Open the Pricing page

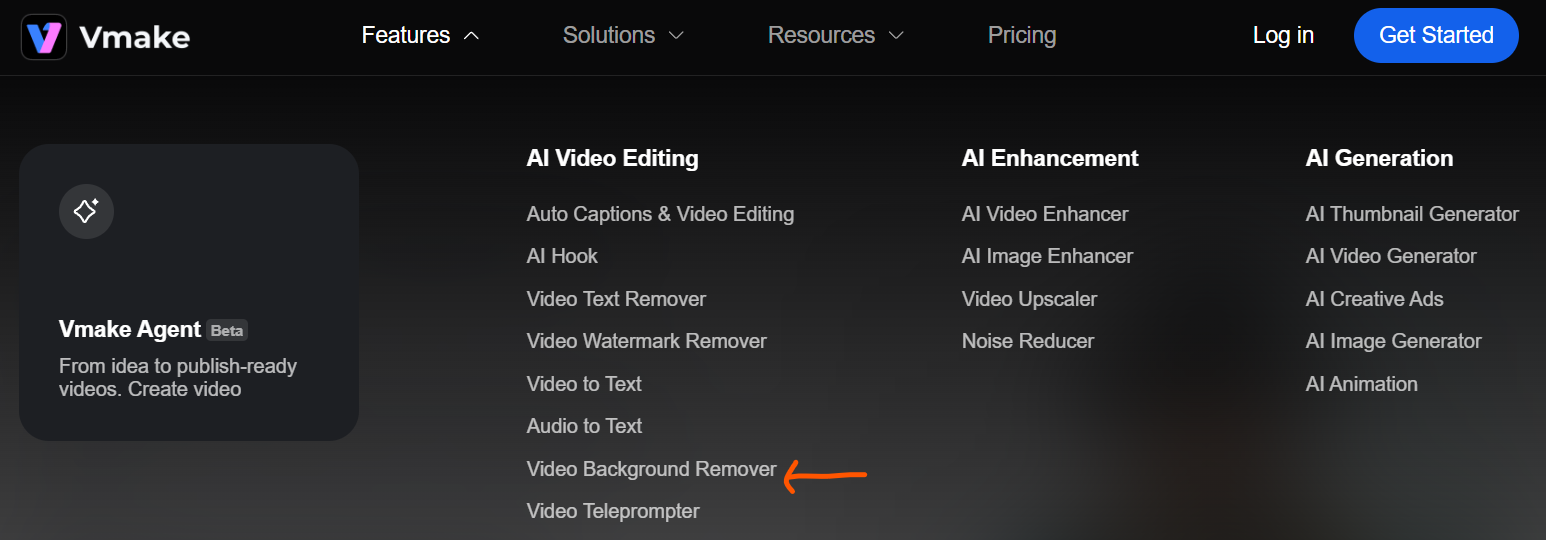coord(1021,36)
